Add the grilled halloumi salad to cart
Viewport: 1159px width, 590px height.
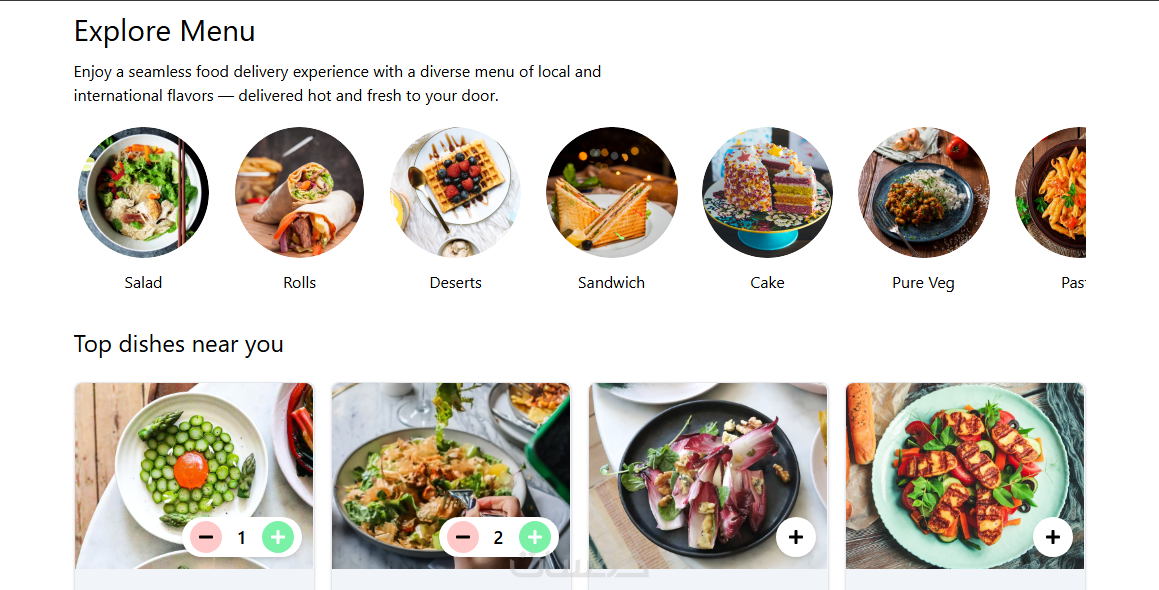click(x=1052, y=538)
